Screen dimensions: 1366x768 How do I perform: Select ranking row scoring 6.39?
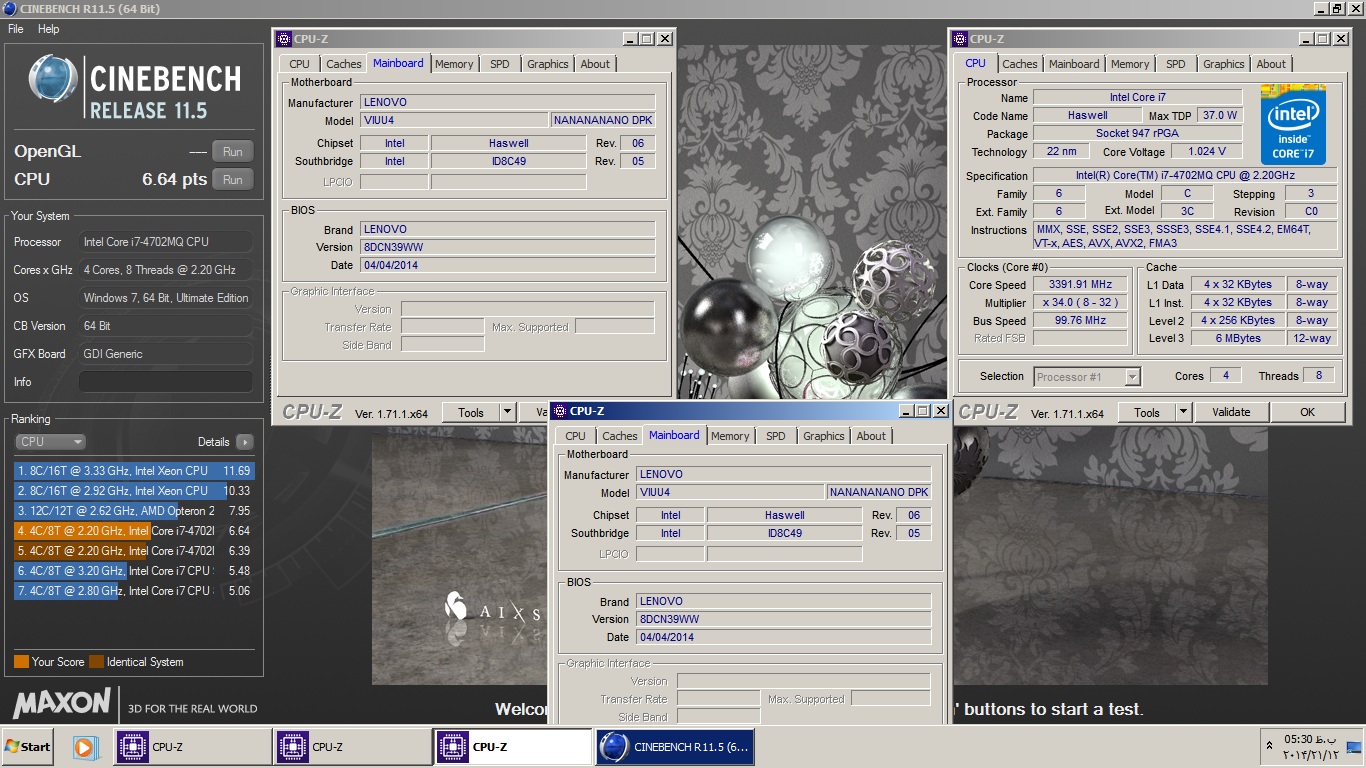134,551
